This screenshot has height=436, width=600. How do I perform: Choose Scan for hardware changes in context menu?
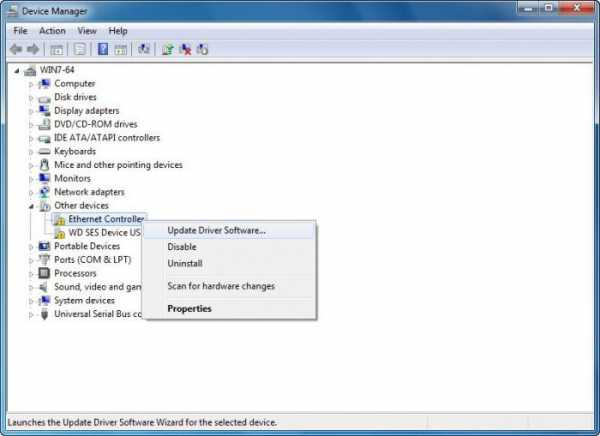coord(229,286)
